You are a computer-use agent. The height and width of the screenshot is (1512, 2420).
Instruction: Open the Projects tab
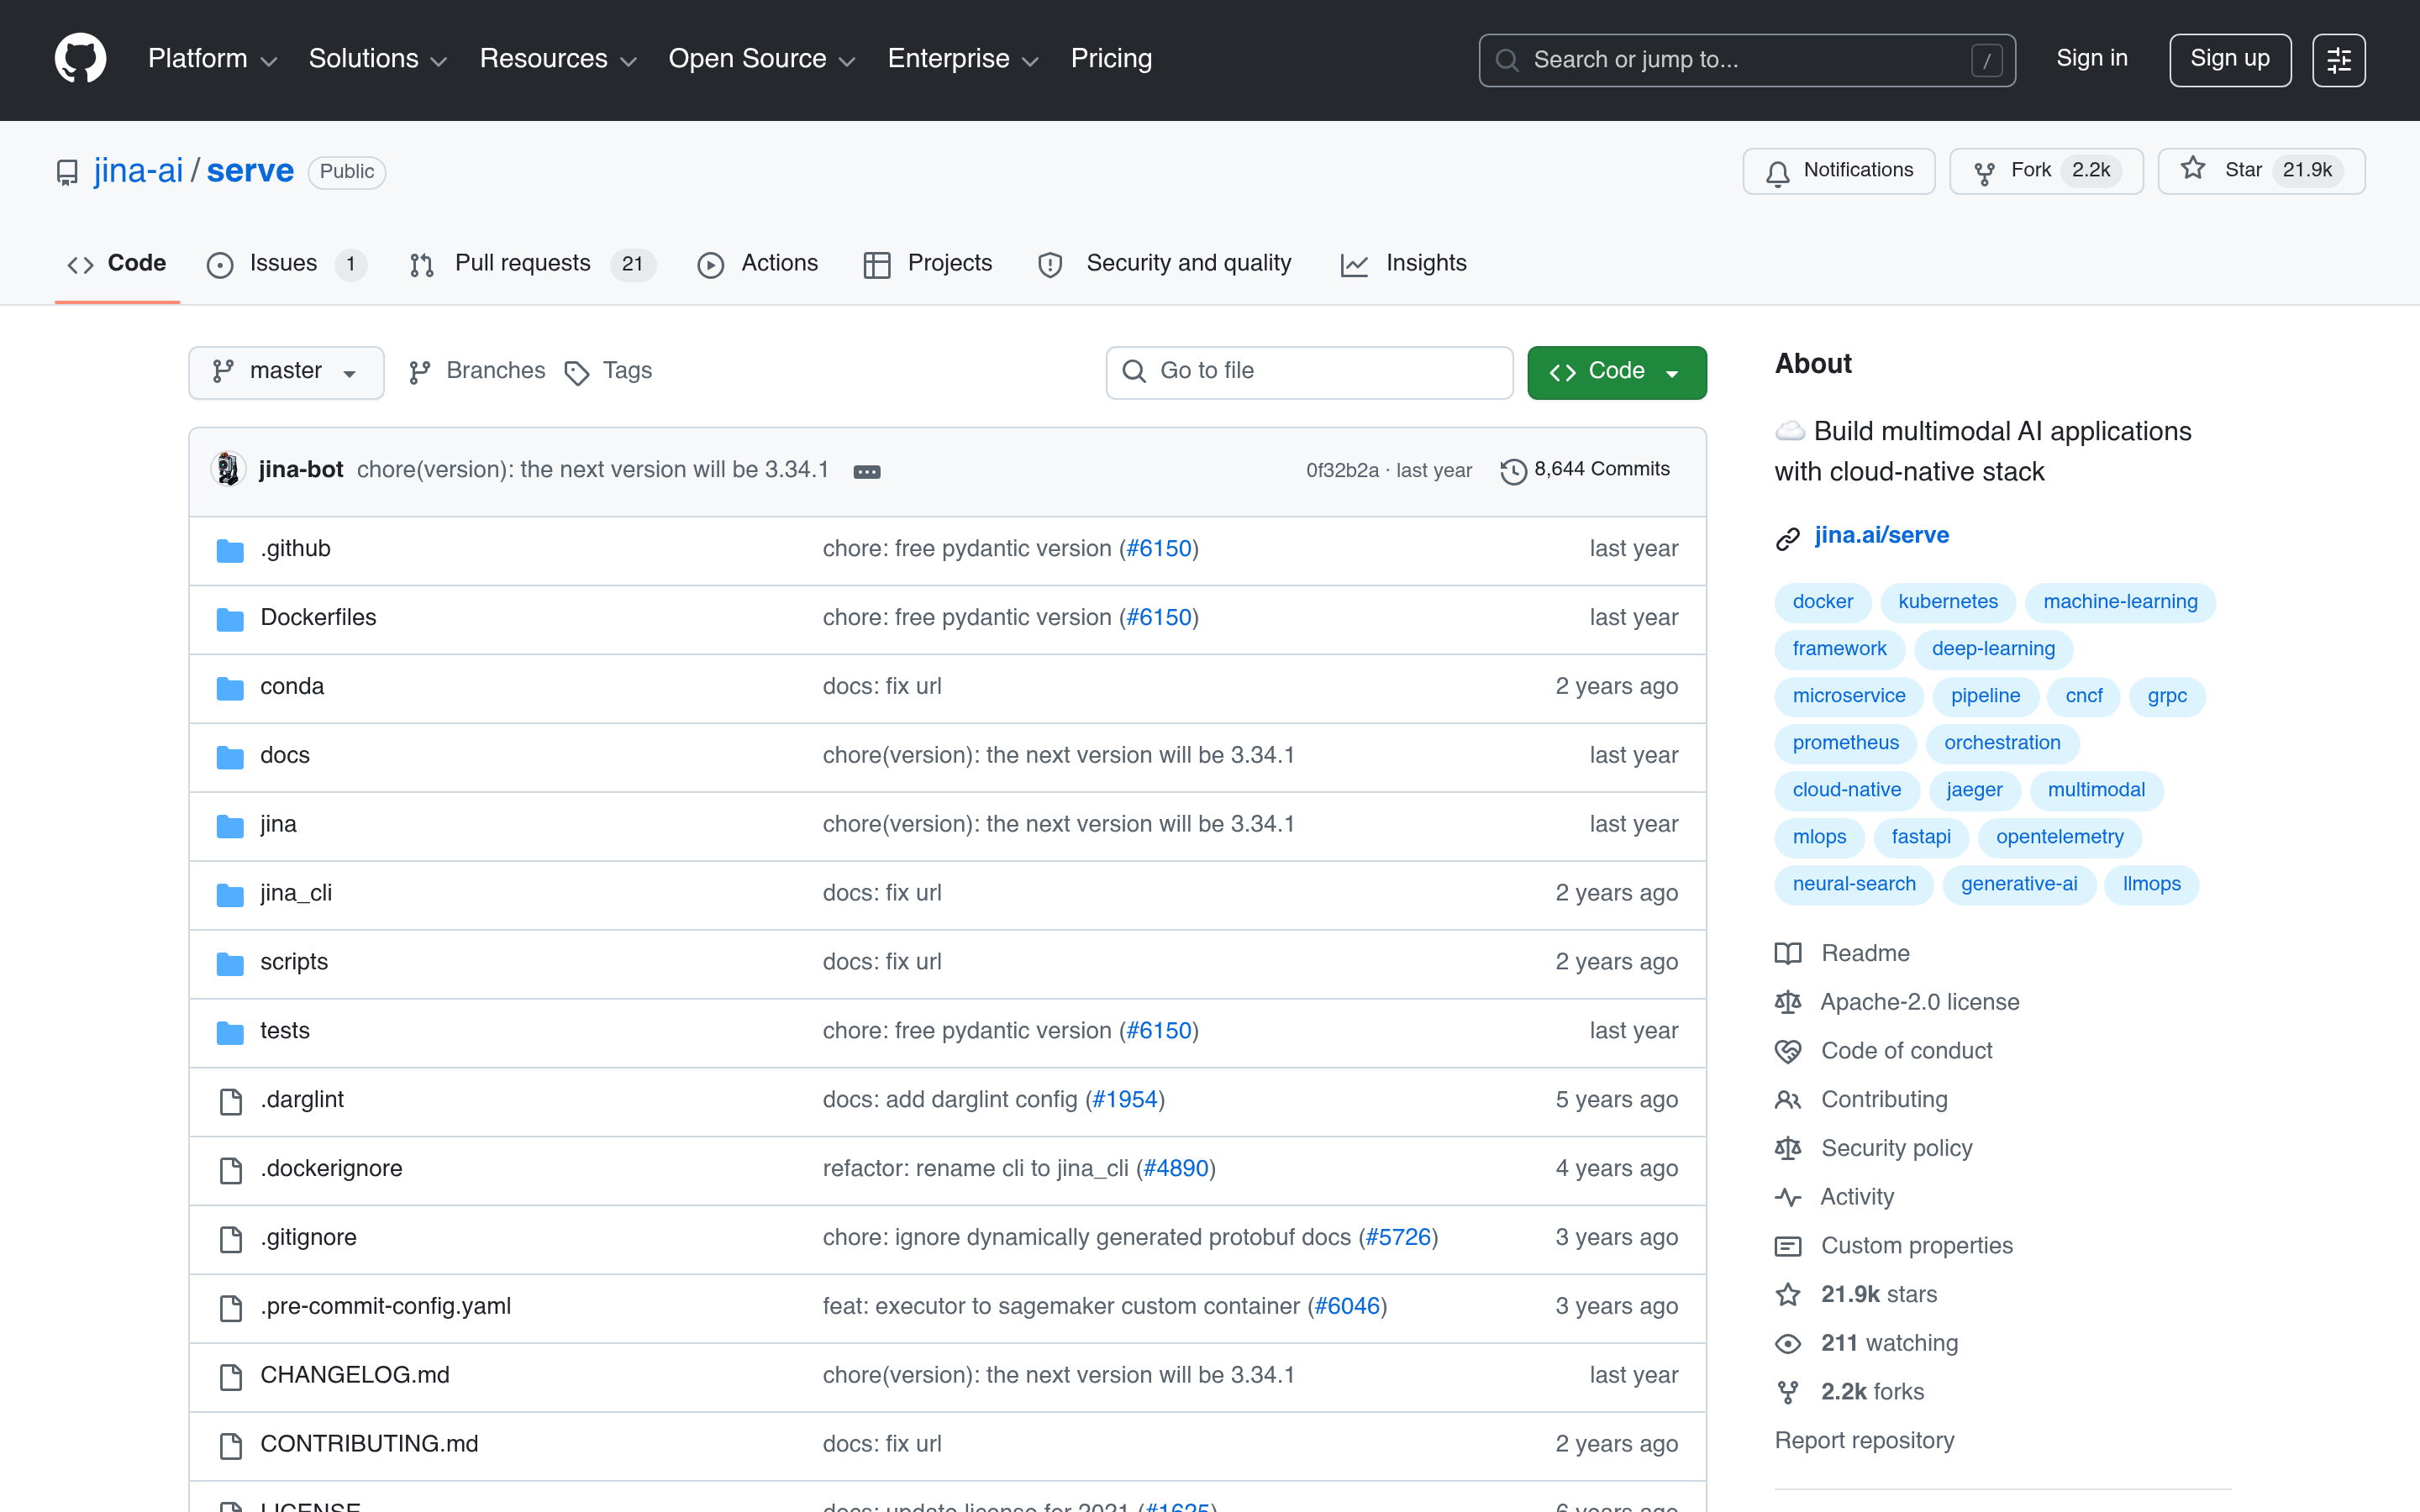click(928, 264)
